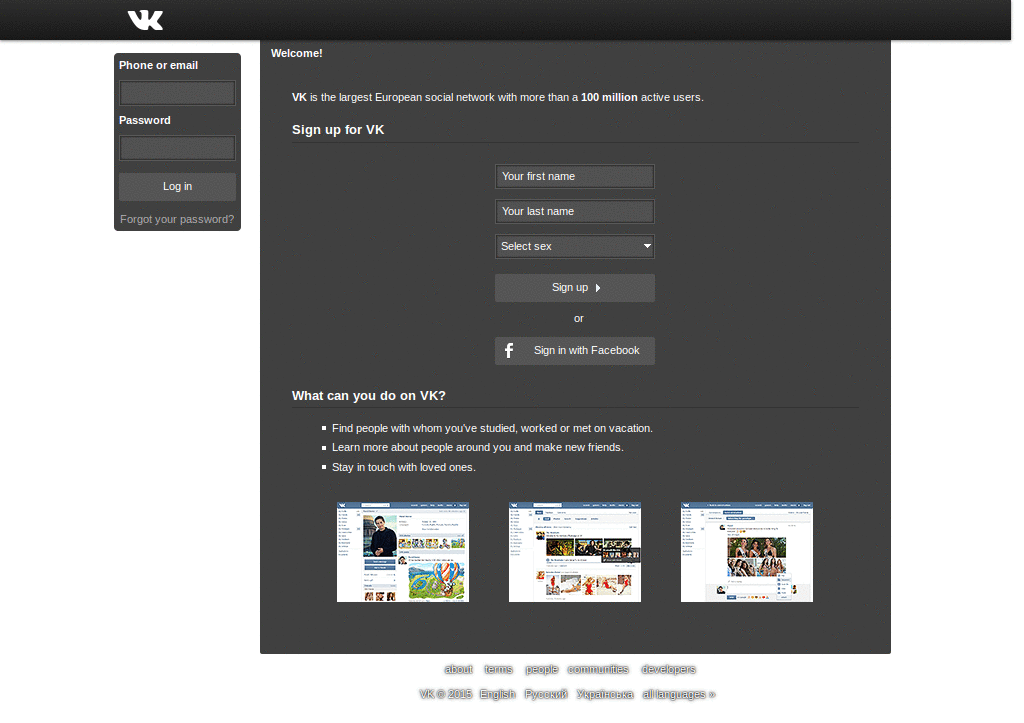Open the news feed preview thumbnail

(x=575, y=552)
